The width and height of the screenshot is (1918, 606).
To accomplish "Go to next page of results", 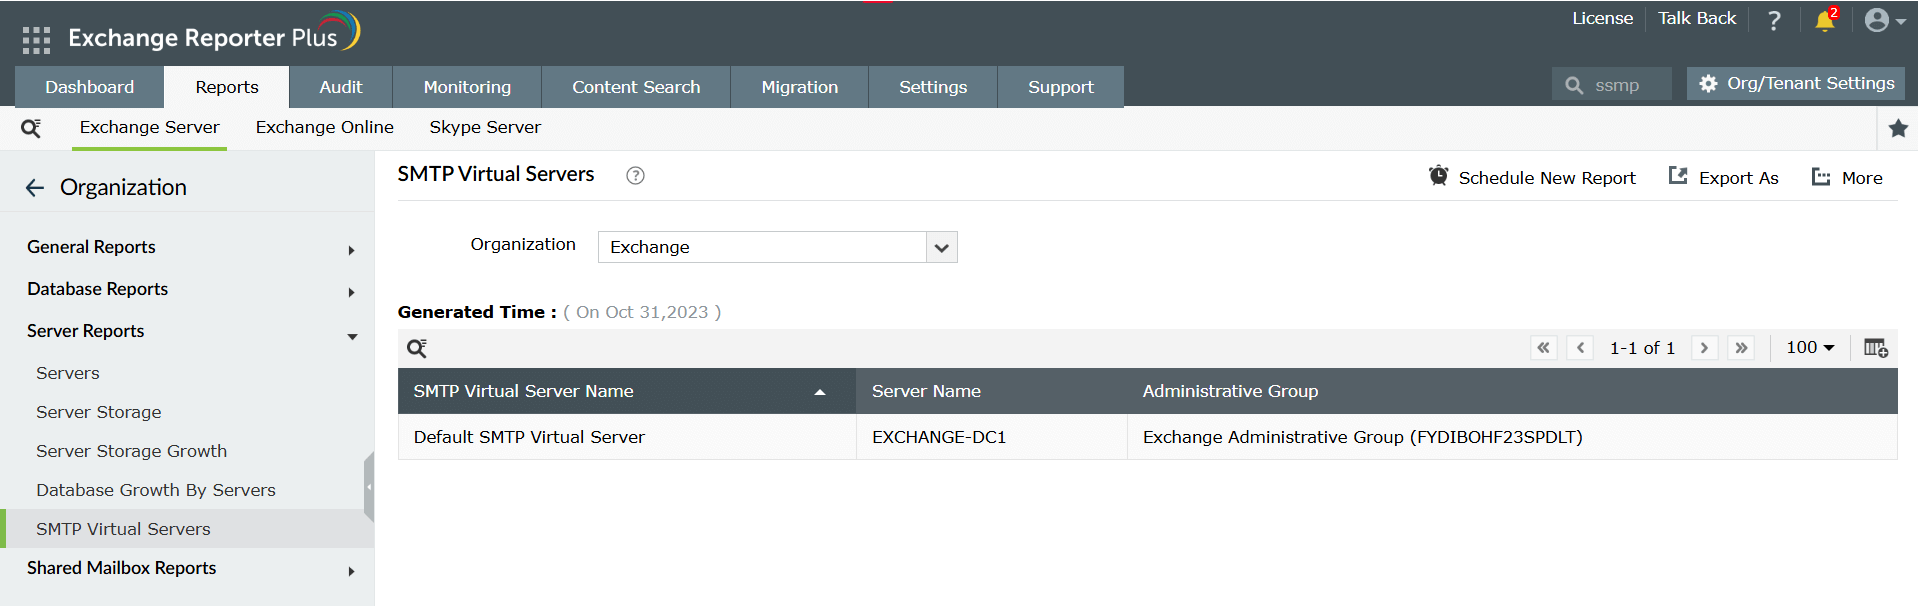I will click(1704, 348).
